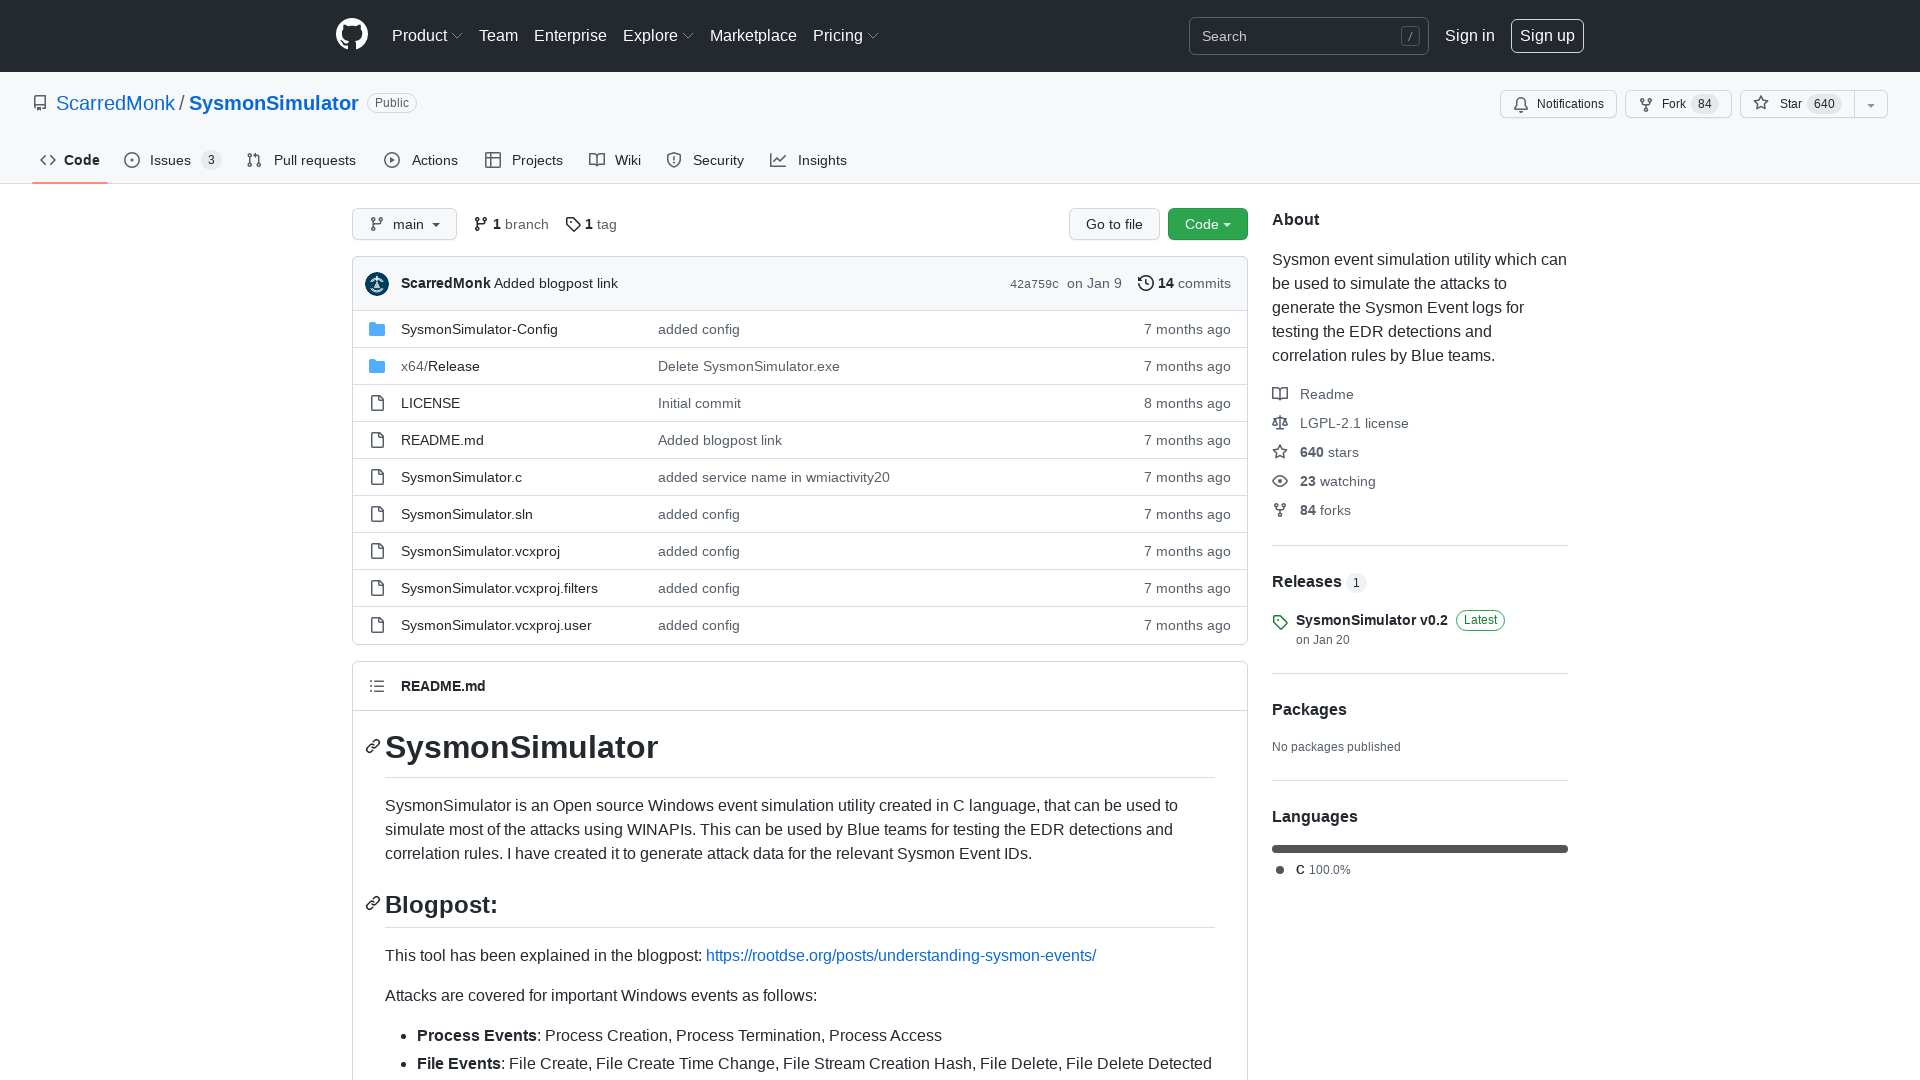Screen dimensions: 1920x1080
Task: Click the SysmonSimulator.vcxproj.filters file icon
Action: 377,588
